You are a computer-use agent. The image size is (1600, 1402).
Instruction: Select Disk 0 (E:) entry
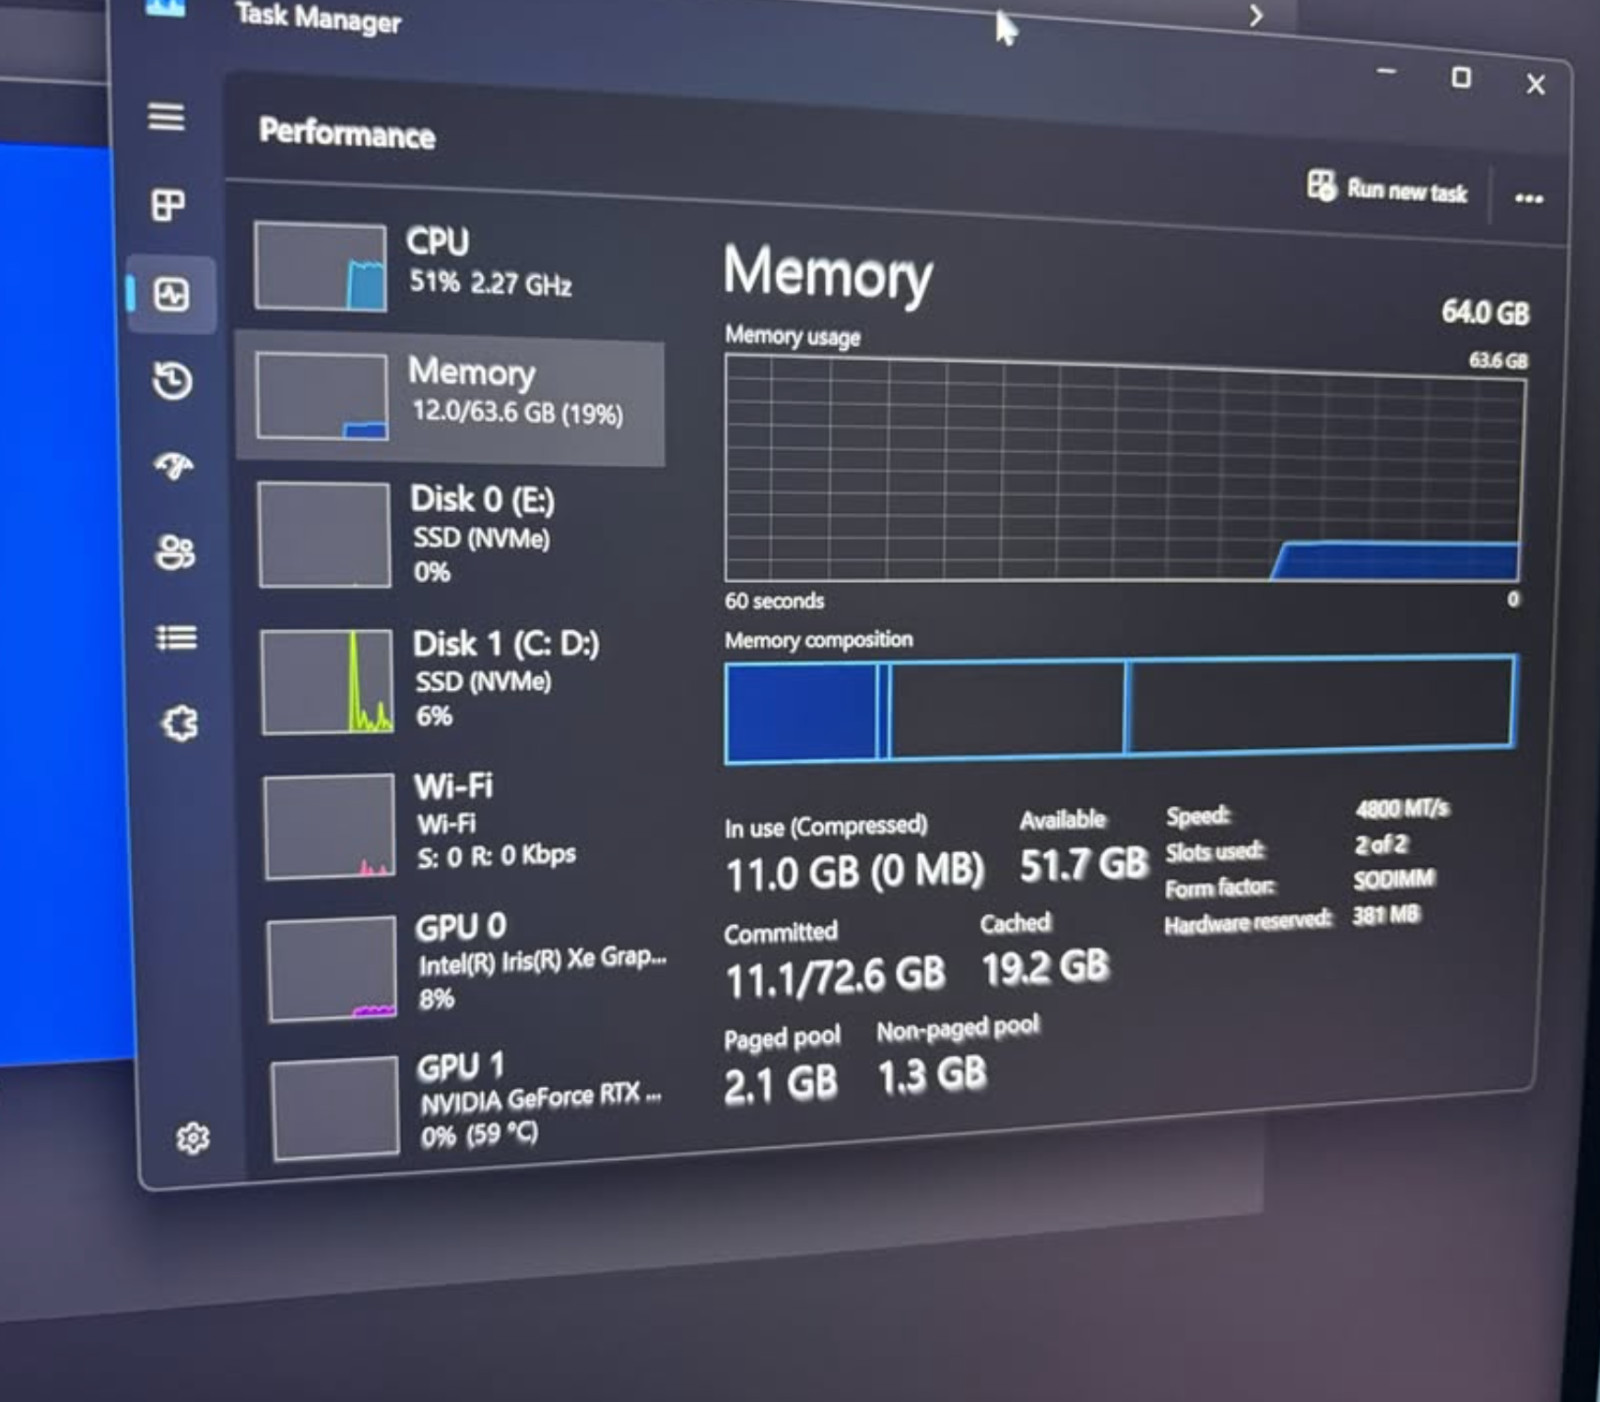coord(453,536)
